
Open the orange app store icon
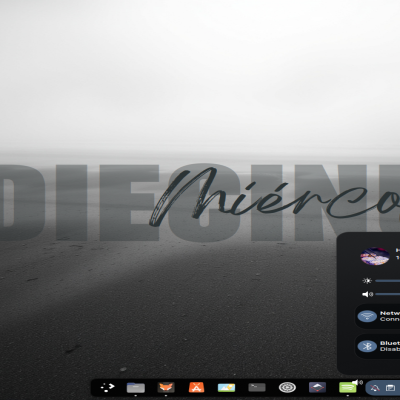[196, 388]
